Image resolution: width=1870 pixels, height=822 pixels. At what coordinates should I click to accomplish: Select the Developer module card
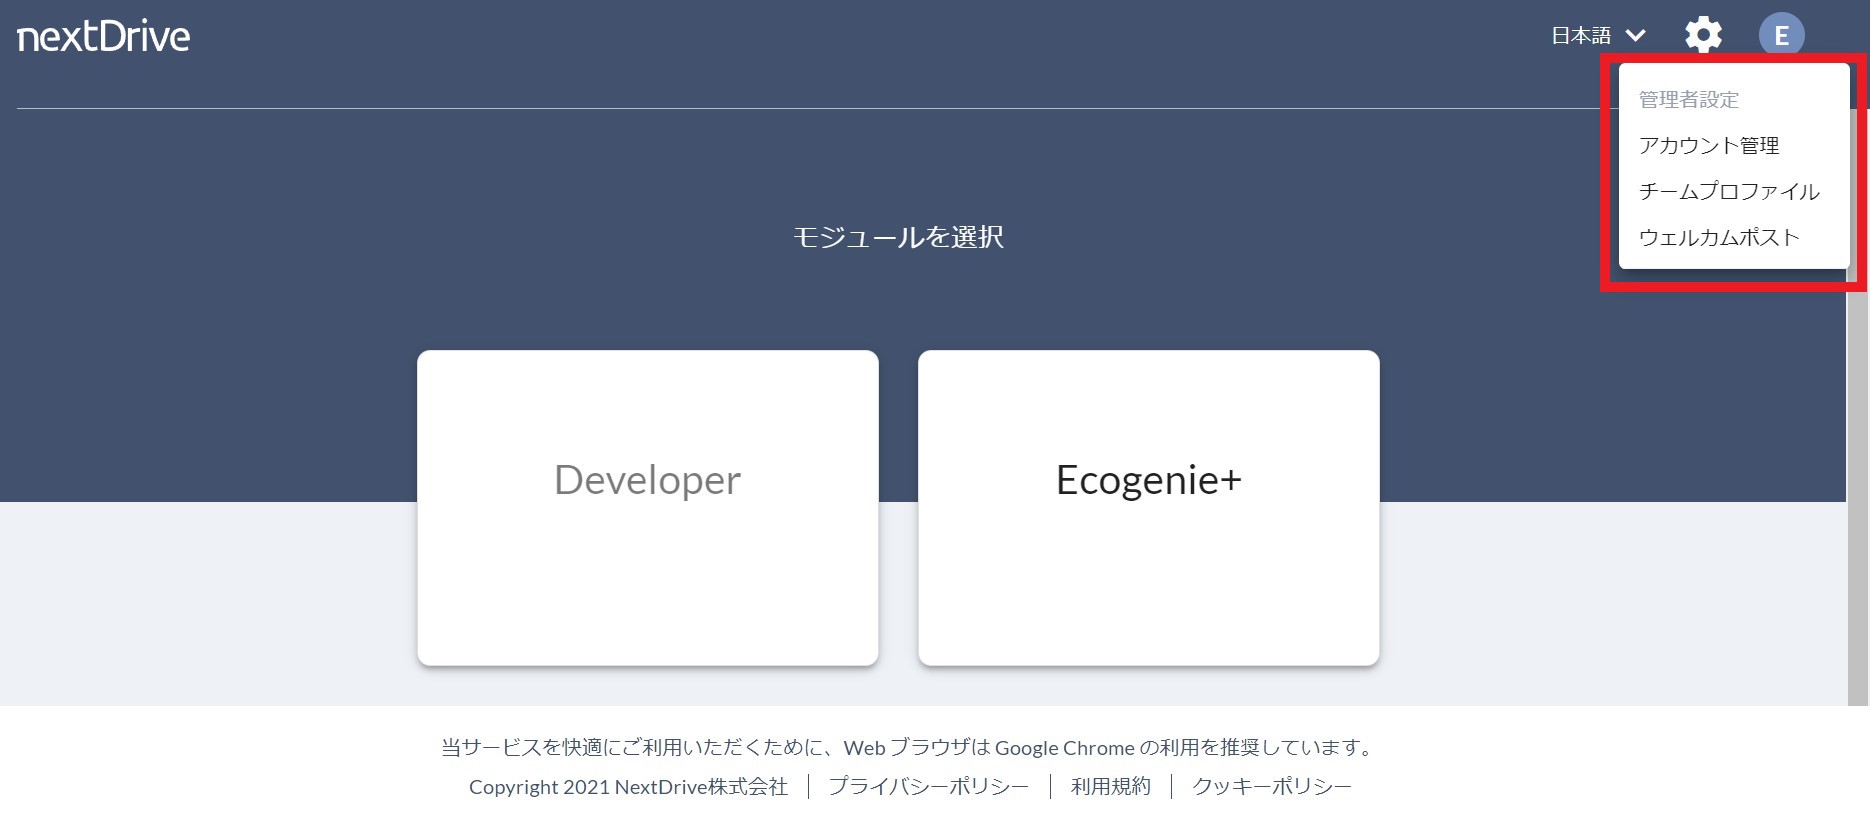(x=648, y=507)
